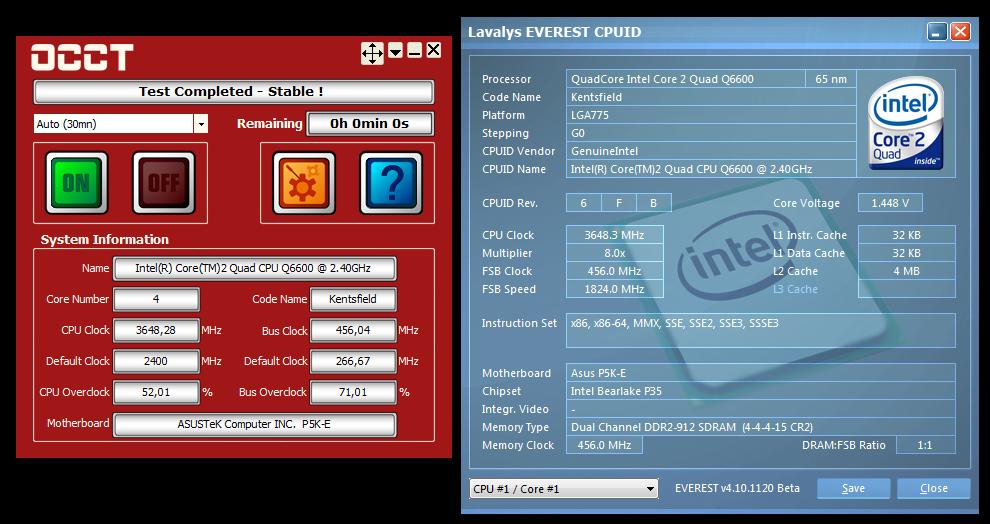Click the OCCT logo
The height and width of the screenshot is (524, 990).
point(82,57)
